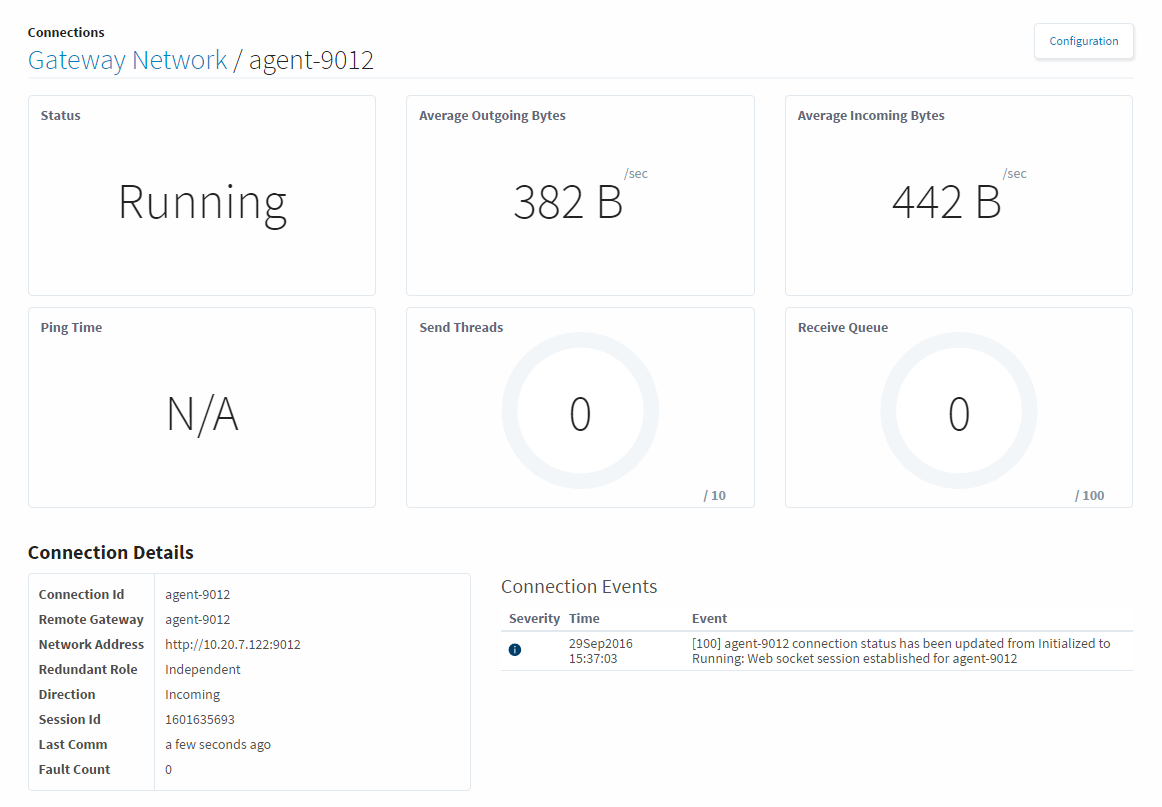The image size is (1162, 807).
Task: Click the event timestamp 29Sep2016 15:37:03
Action: 600,651
